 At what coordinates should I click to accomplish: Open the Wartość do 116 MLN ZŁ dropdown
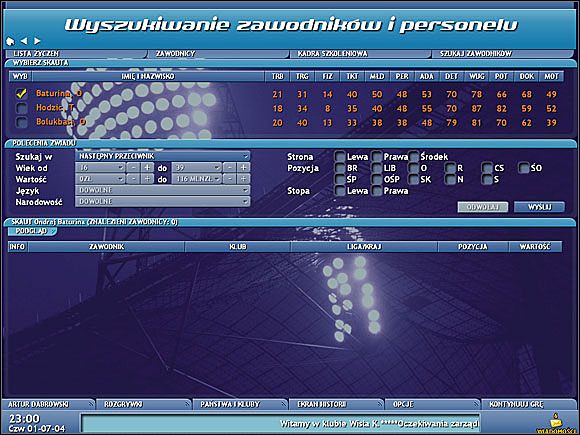click(196, 179)
